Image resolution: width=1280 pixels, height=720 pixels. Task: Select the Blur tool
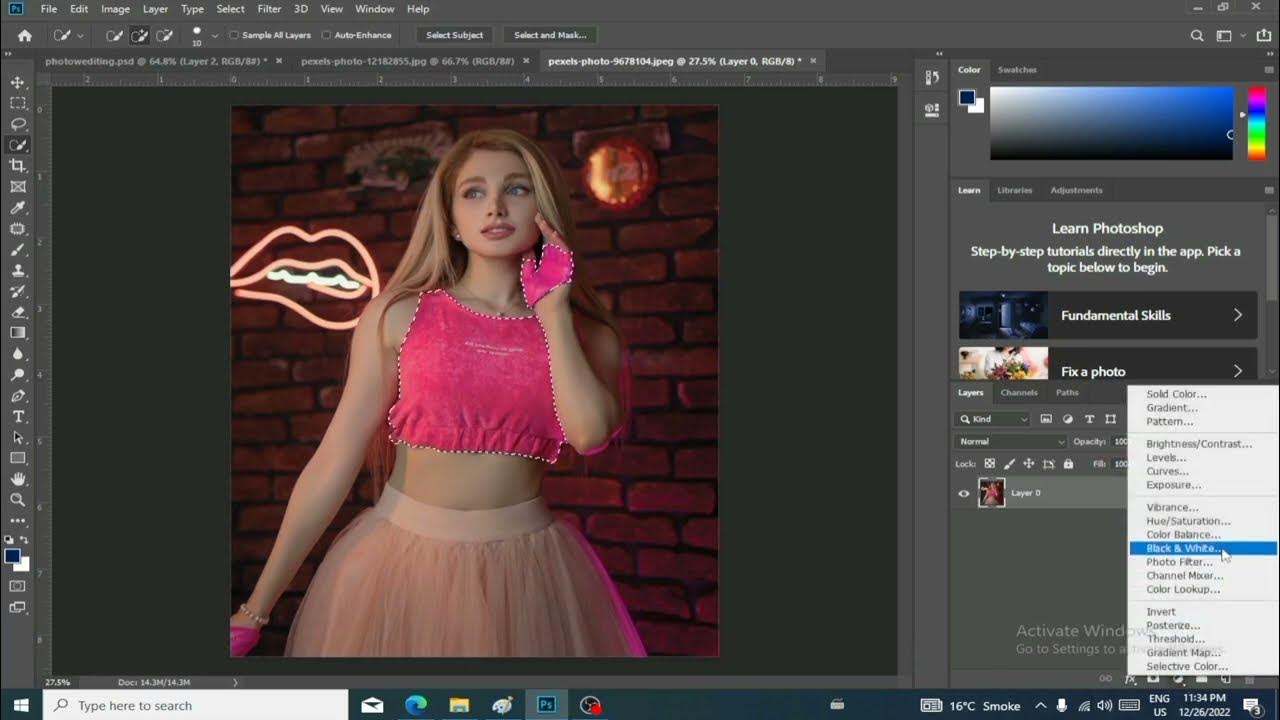[17, 354]
